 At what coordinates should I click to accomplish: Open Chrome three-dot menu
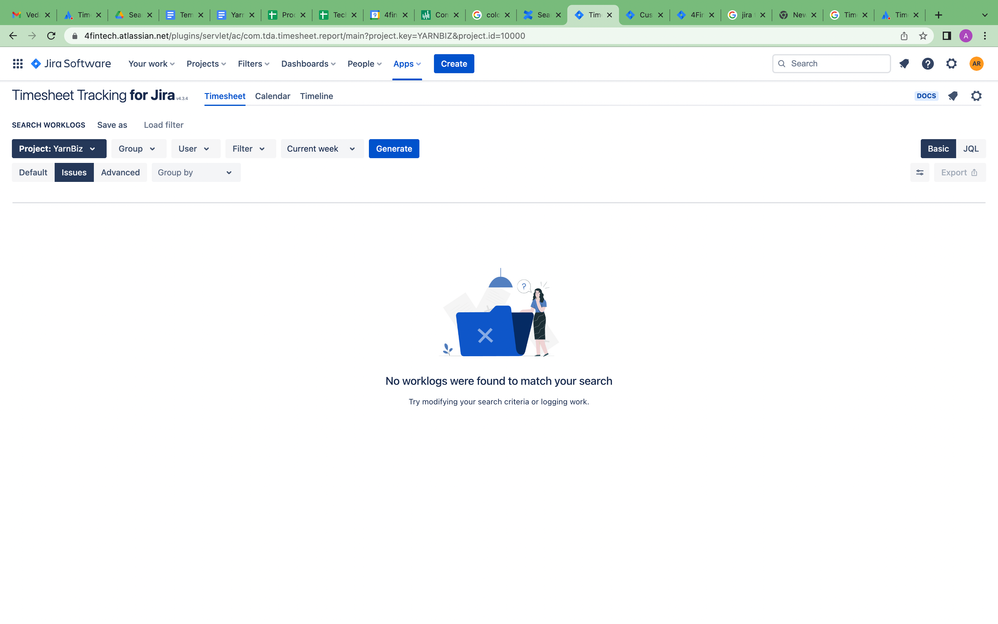[x=985, y=36]
